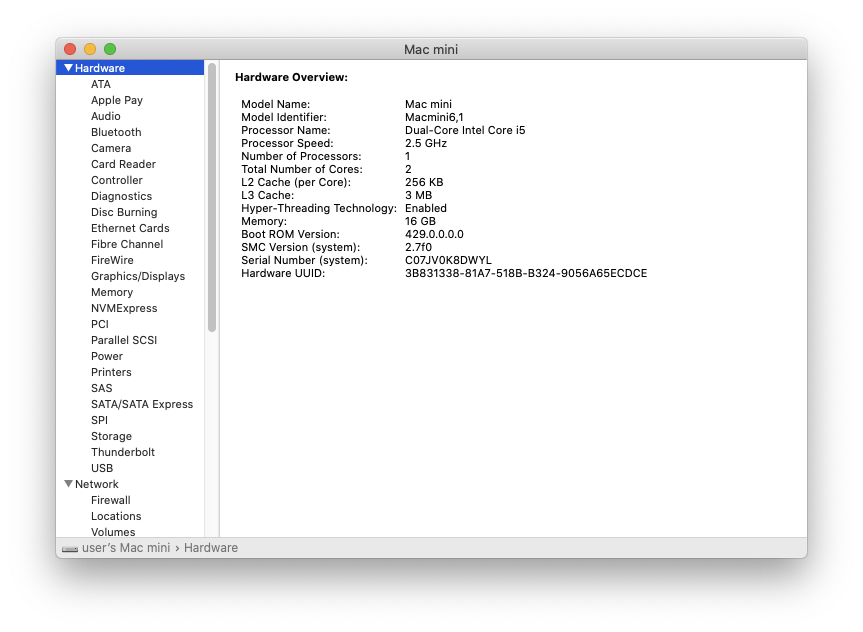Image resolution: width=863 pixels, height=632 pixels.
Task: Open the Memory section in the sidebar
Action: click(x=112, y=292)
